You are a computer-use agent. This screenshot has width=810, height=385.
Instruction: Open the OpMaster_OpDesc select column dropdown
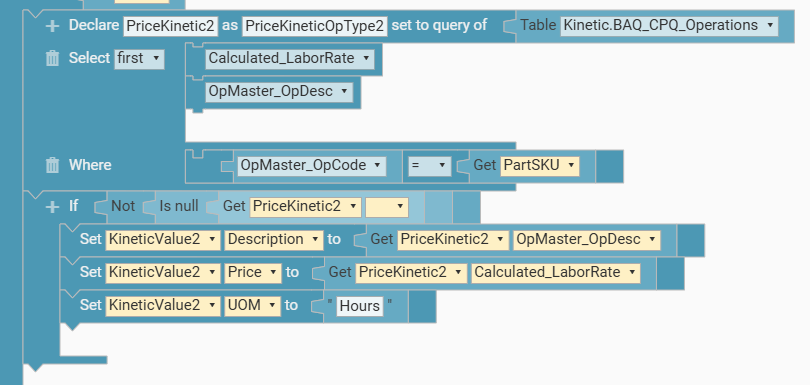pyautogui.click(x=279, y=91)
